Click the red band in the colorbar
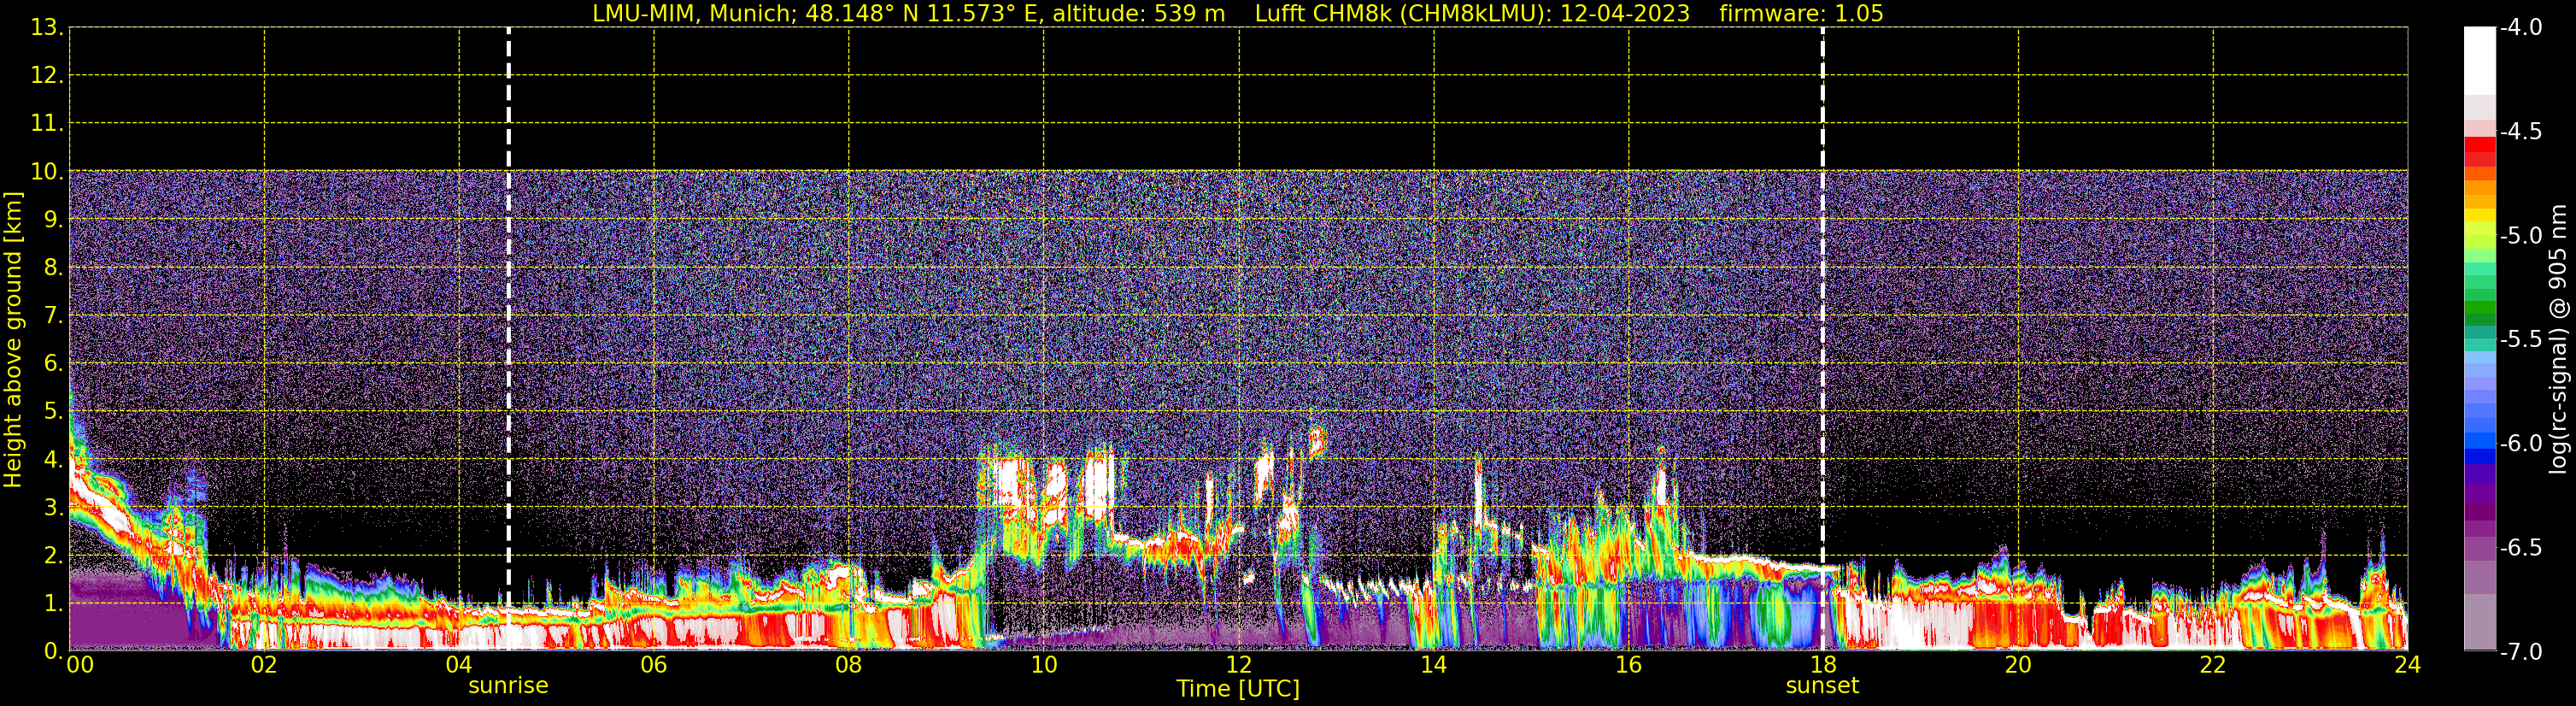 click(2479, 150)
